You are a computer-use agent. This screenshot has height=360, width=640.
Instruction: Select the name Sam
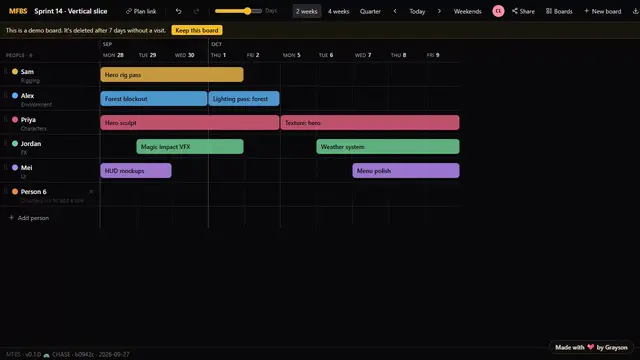tap(27, 71)
